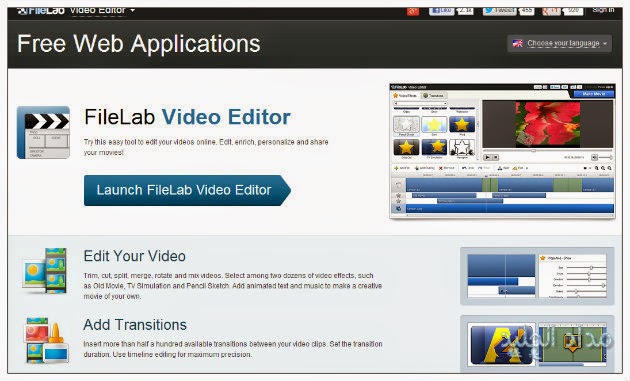630x381 pixels.
Task: Click the Free Web Applications title
Action: pyautogui.click(x=139, y=44)
